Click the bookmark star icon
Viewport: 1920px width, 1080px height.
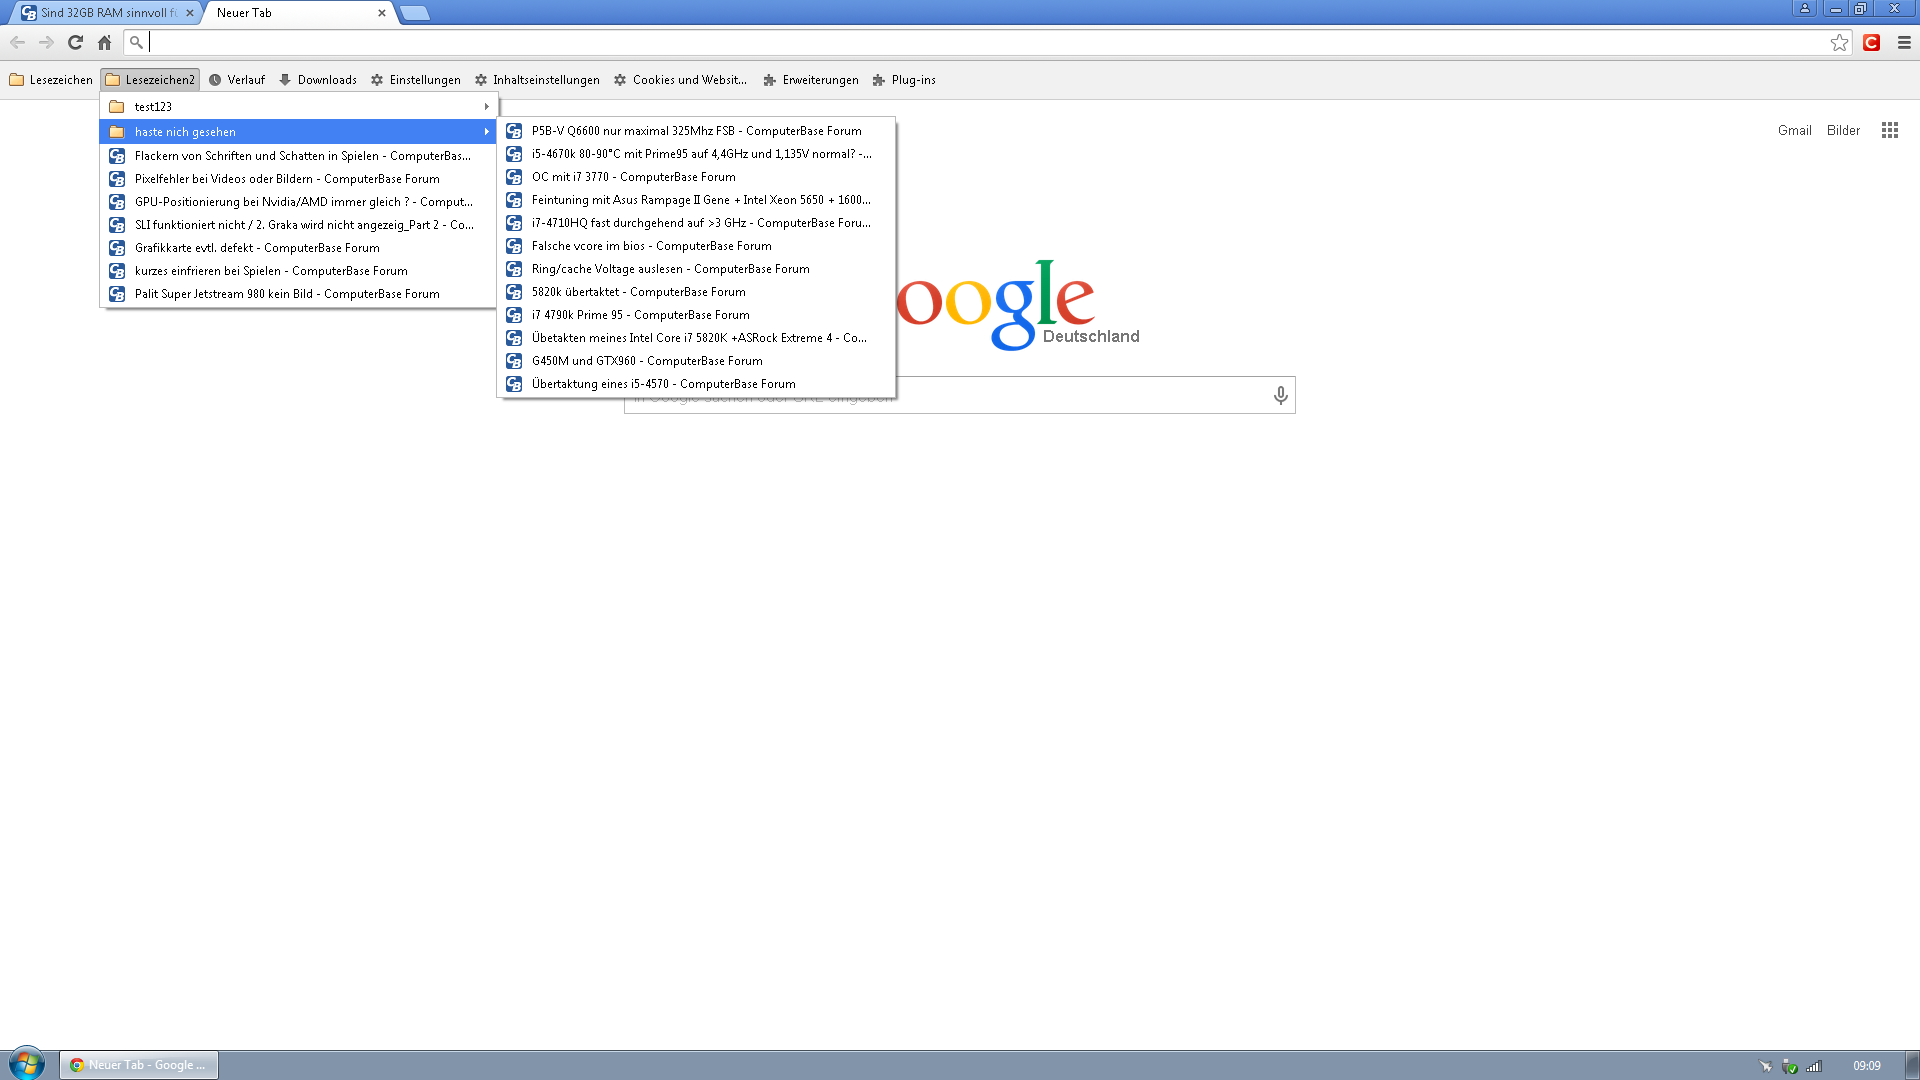tap(1839, 42)
